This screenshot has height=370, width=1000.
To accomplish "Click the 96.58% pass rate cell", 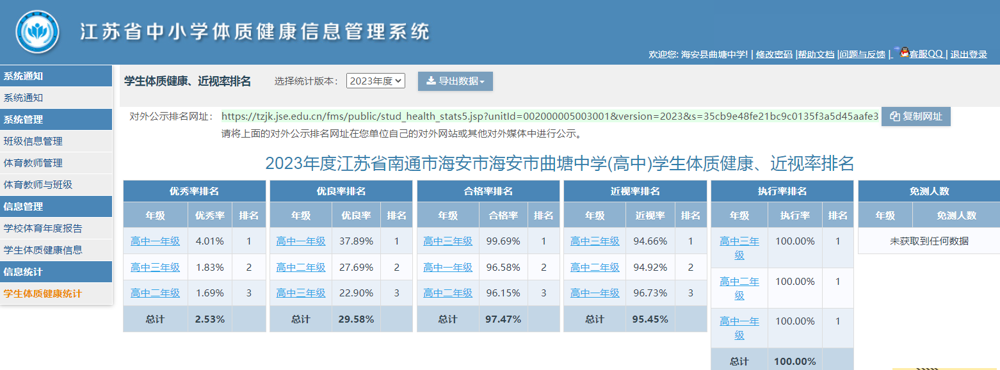I will tap(504, 267).
